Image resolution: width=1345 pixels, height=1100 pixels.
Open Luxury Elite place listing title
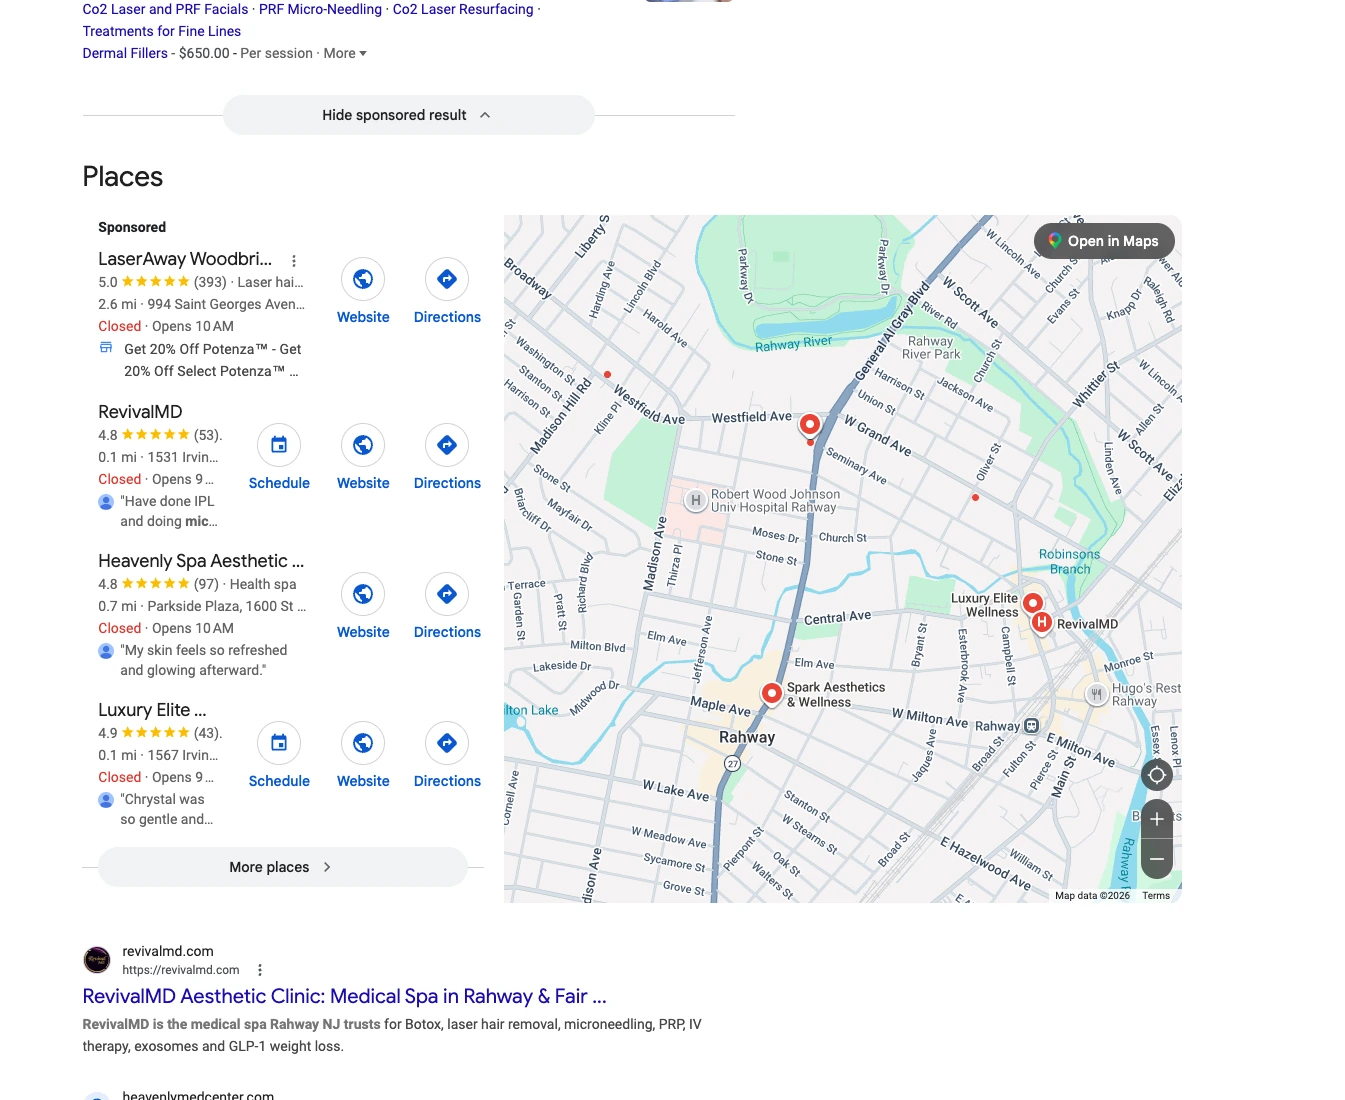click(x=152, y=710)
